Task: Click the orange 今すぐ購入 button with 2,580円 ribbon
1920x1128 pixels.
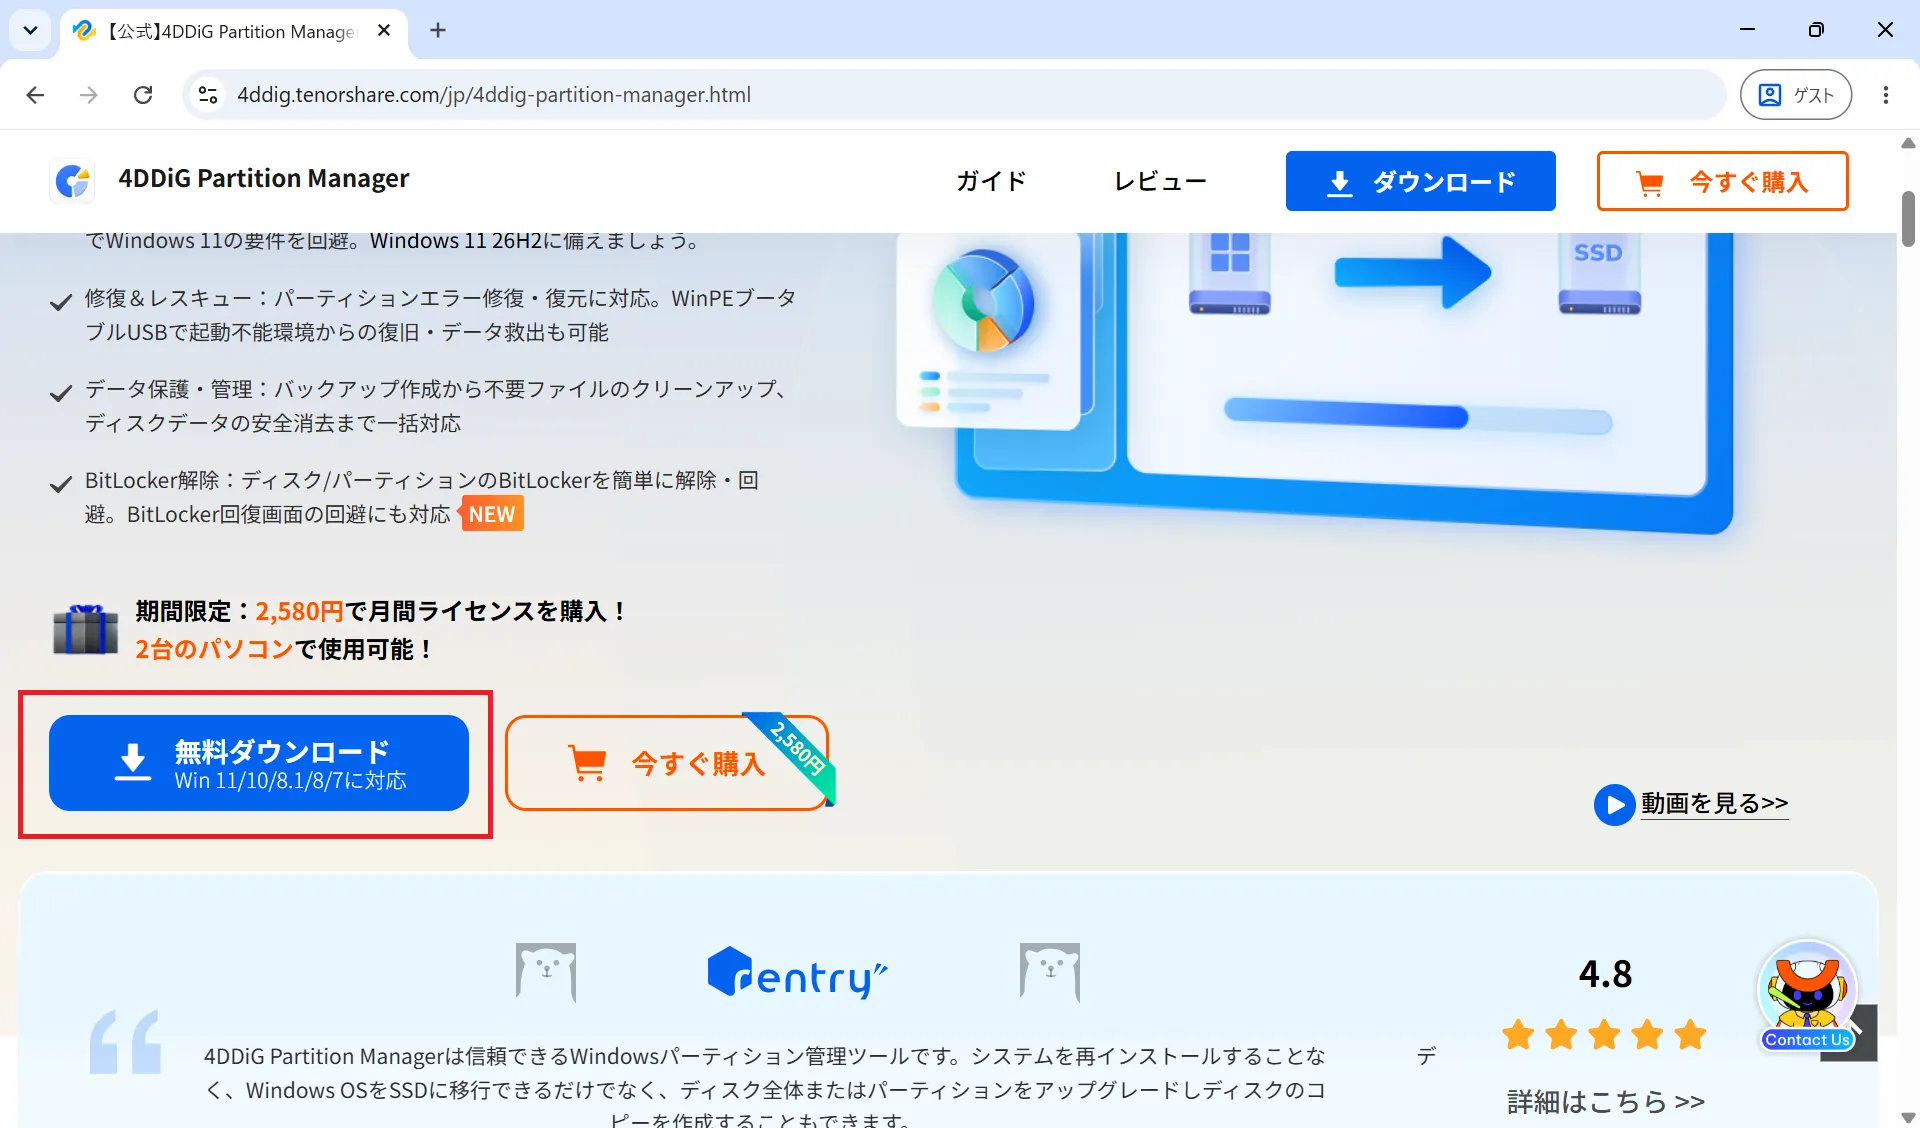Action: click(x=667, y=763)
